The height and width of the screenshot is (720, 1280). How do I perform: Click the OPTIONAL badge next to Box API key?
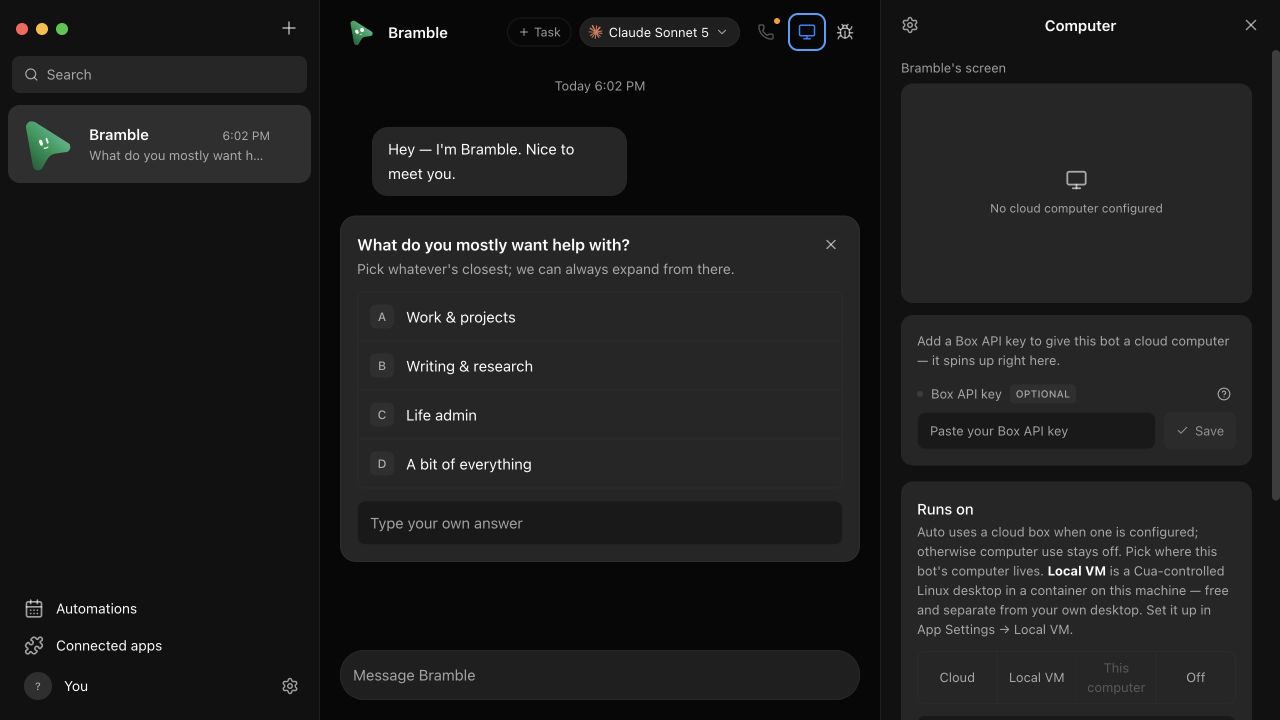(1043, 394)
